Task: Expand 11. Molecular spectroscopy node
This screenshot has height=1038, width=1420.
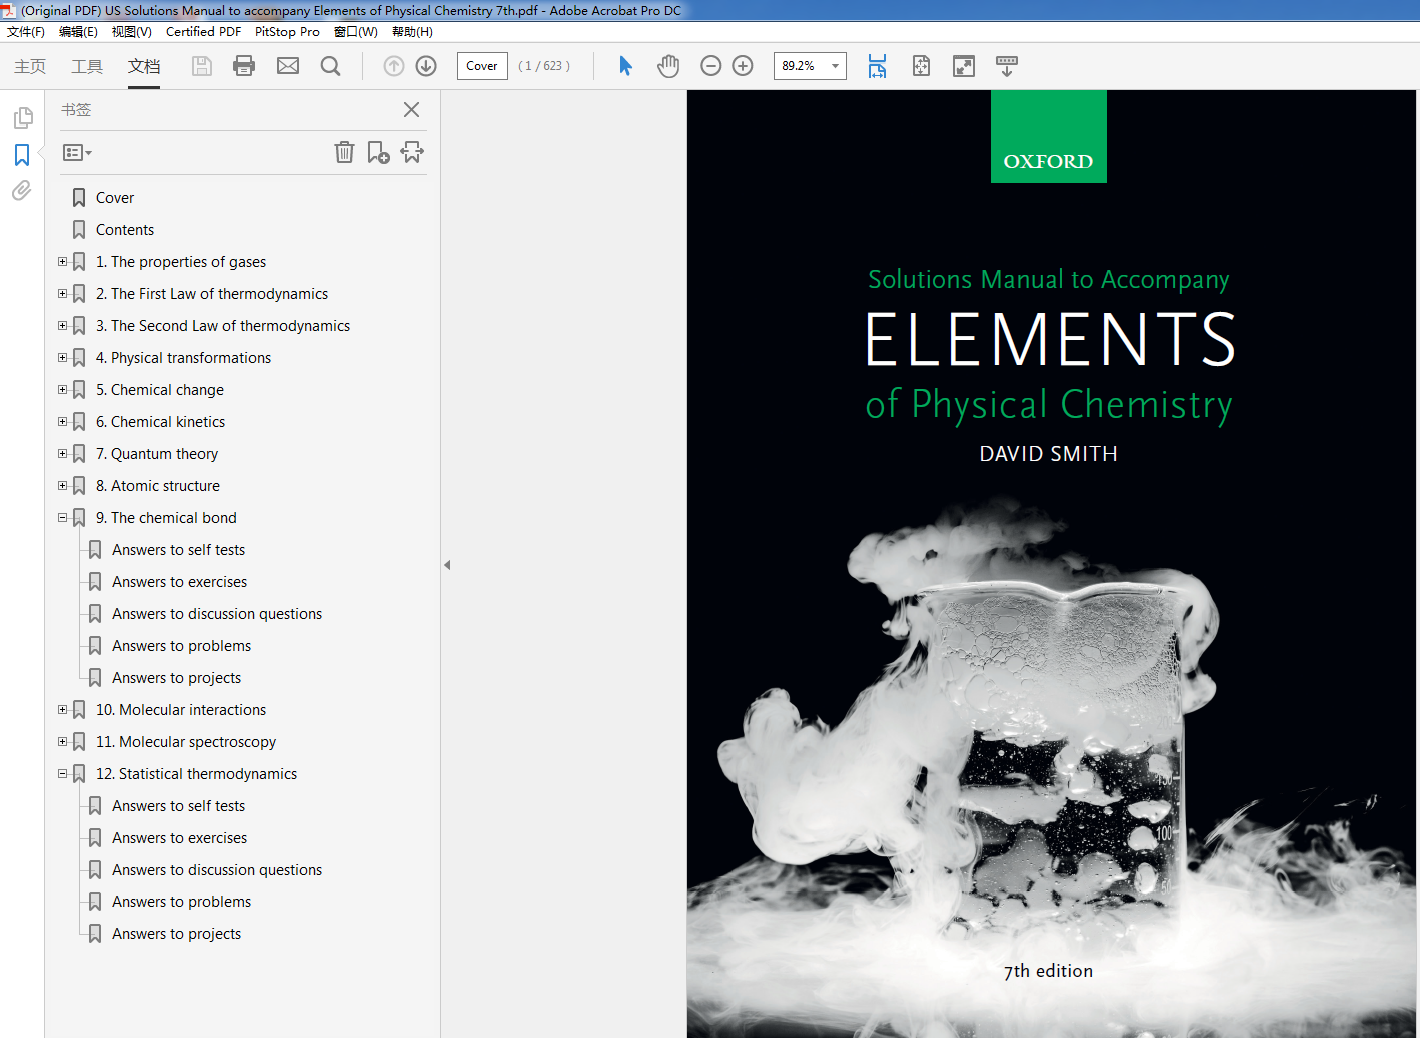Action: coord(63,742)
